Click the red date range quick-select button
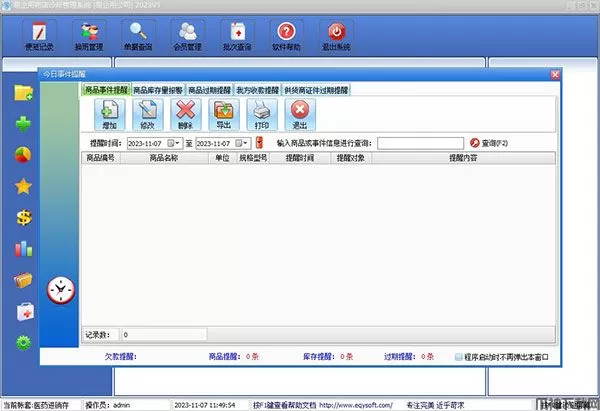 (259, 144)
